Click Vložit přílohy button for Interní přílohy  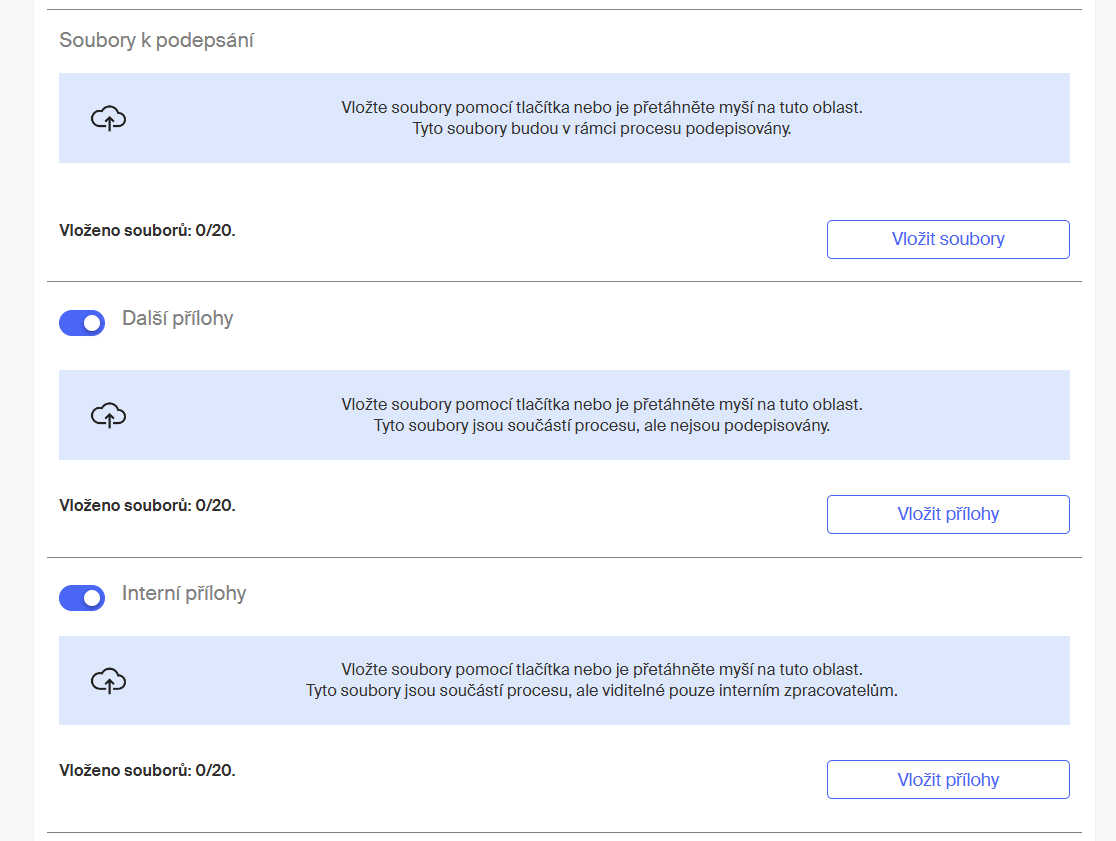948,780
